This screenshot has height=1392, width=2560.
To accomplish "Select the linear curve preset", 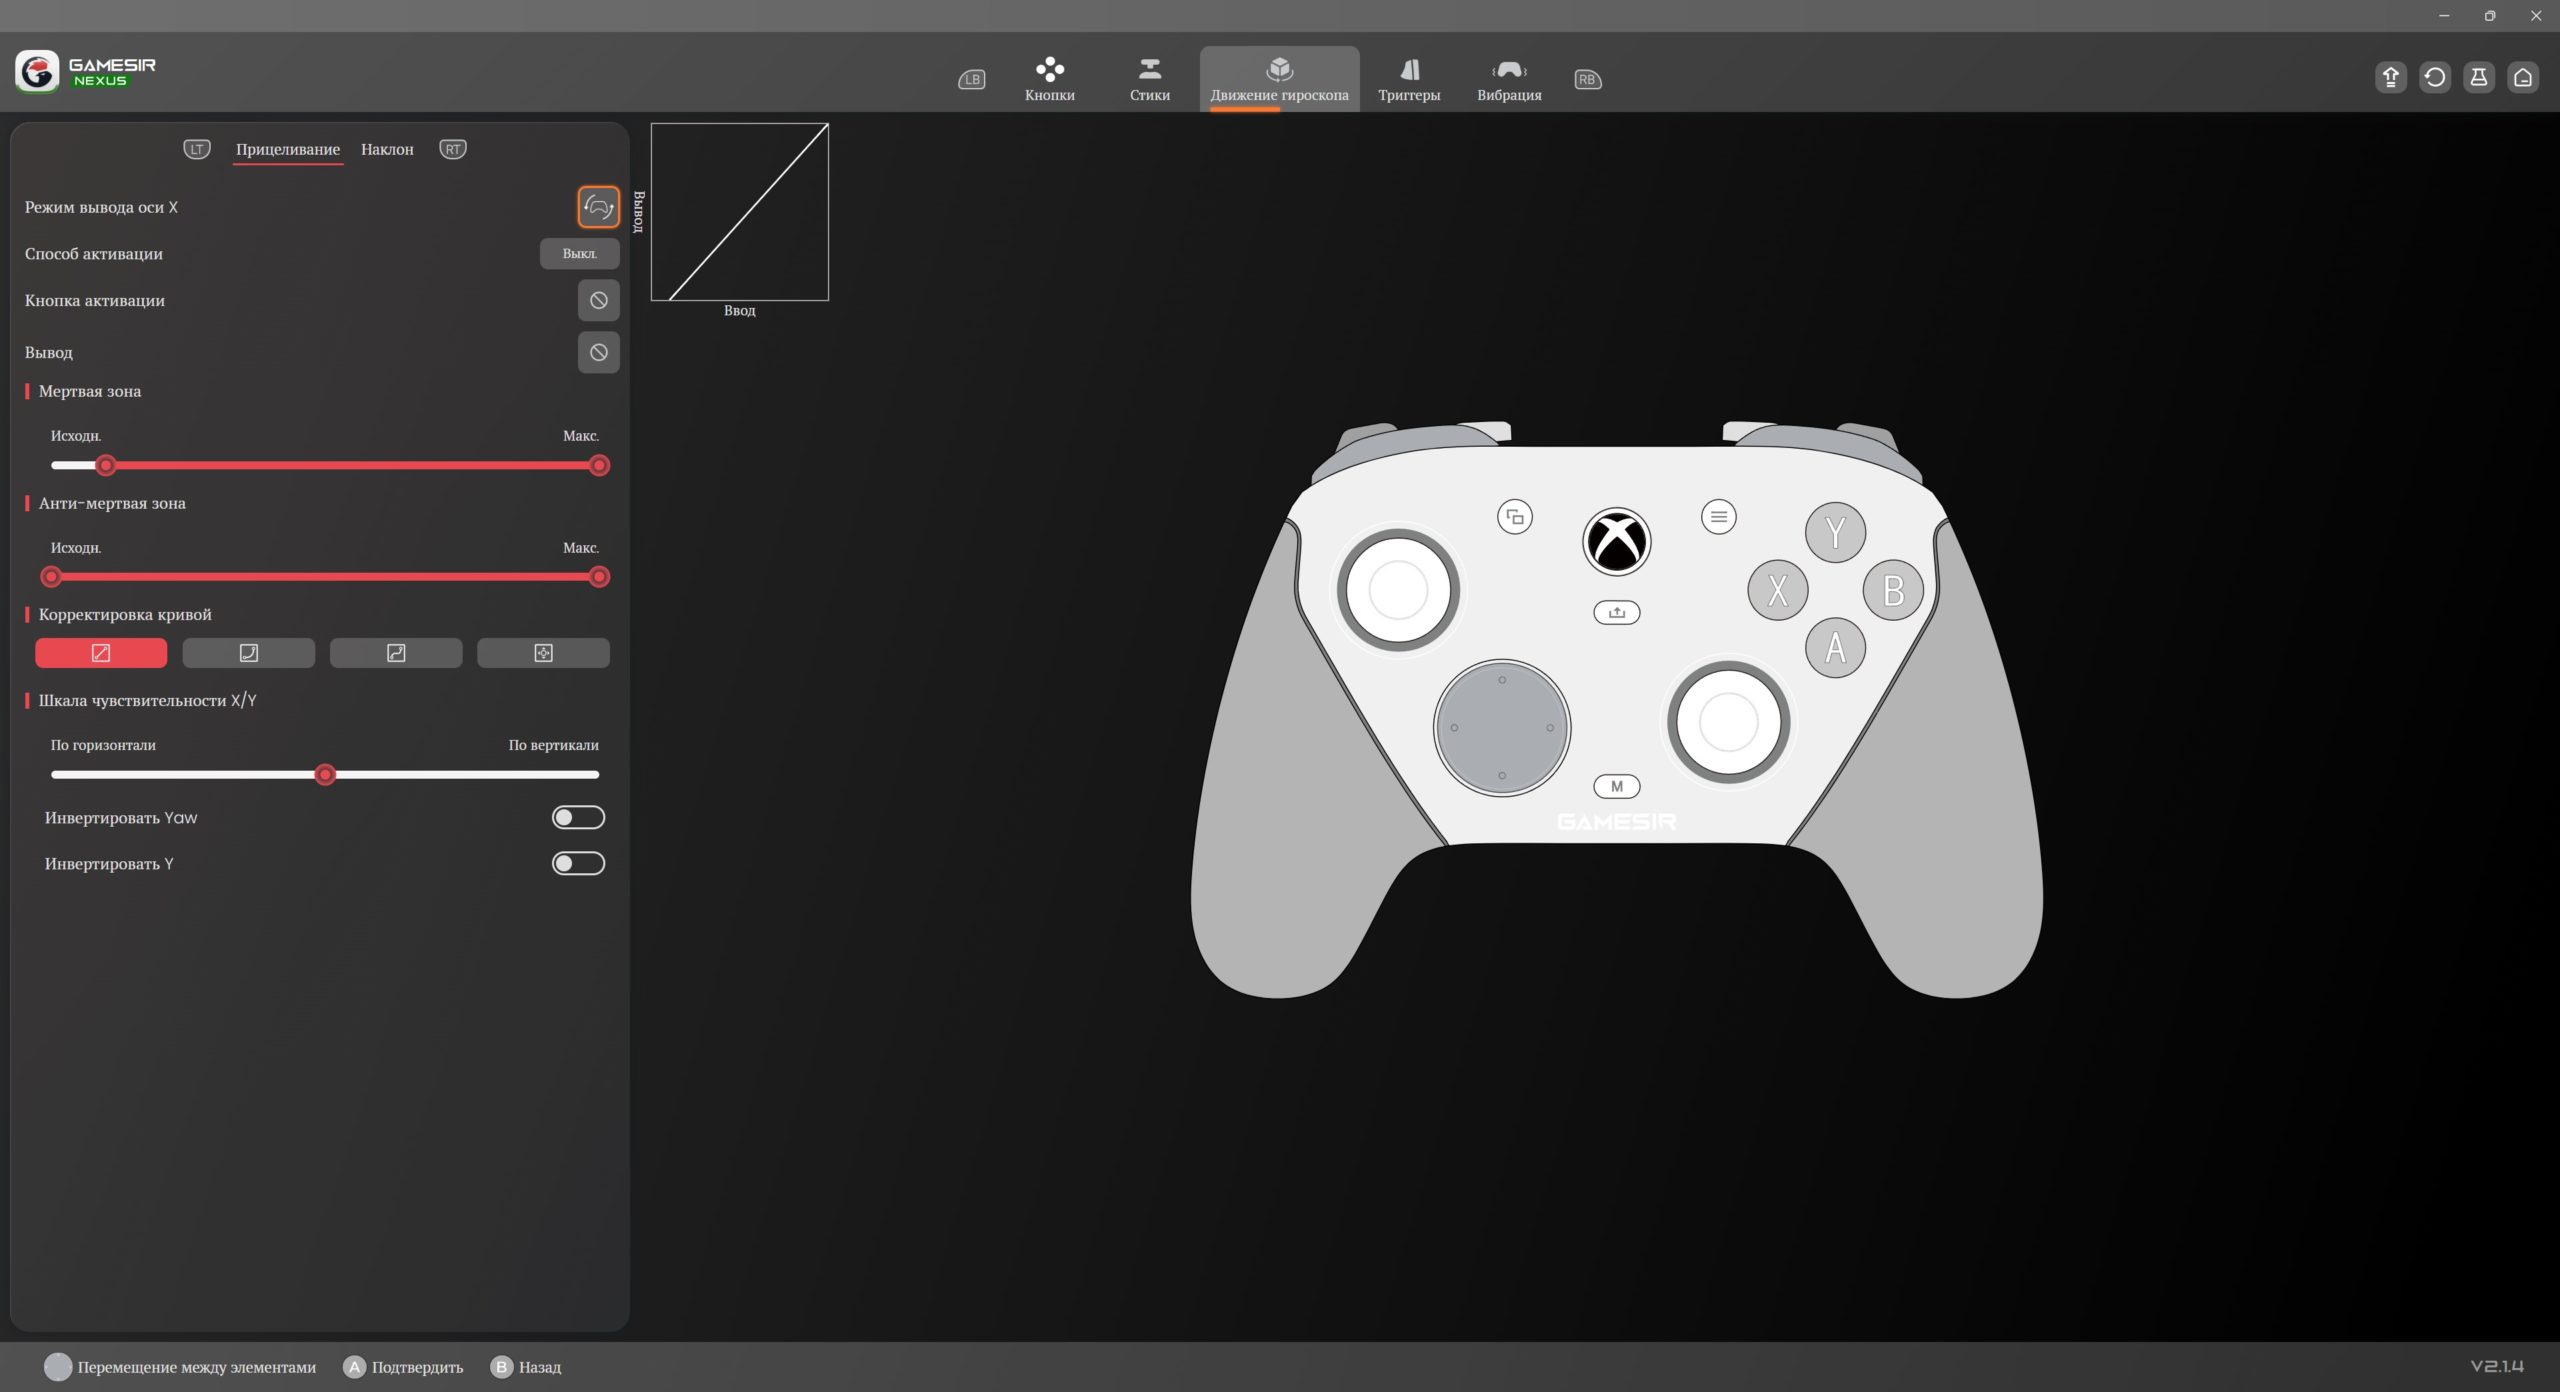I will [x=101, y=653].
